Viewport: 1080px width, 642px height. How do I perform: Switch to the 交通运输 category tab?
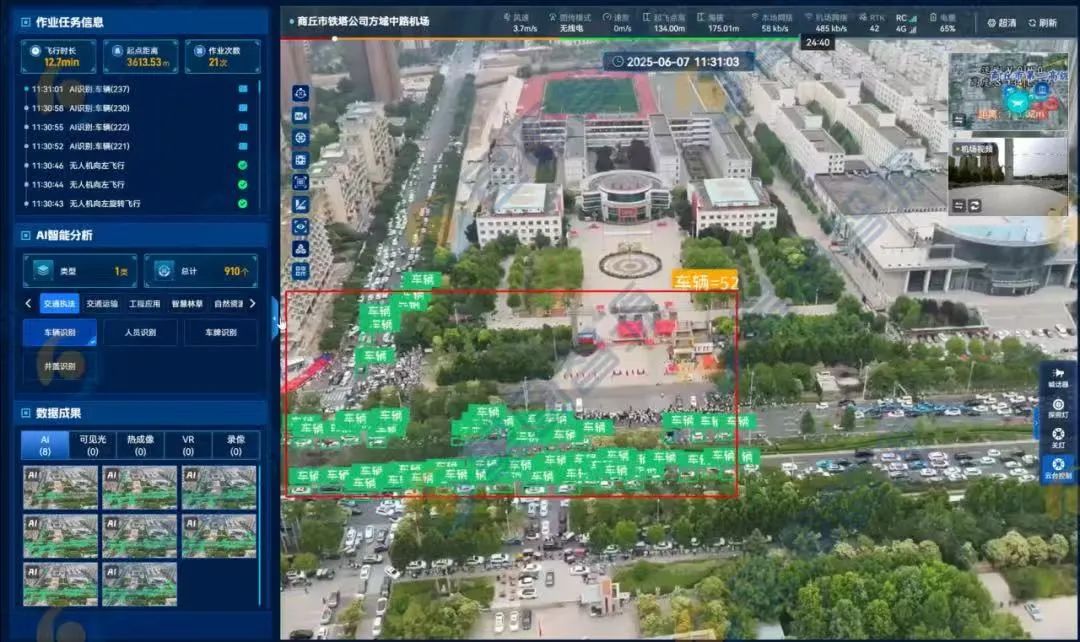click(102, 304)
